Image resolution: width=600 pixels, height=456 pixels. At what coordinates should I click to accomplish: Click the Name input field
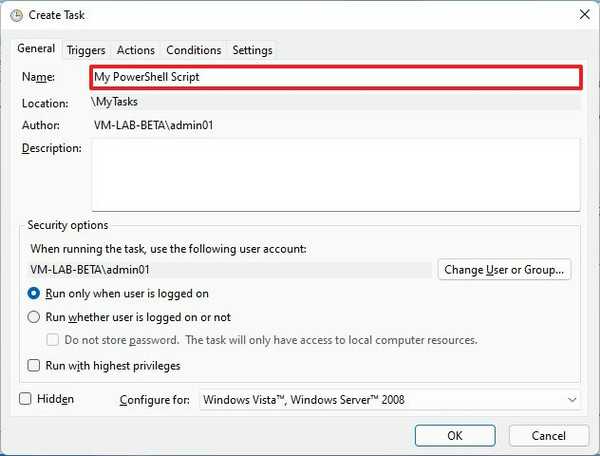point(334,77)
